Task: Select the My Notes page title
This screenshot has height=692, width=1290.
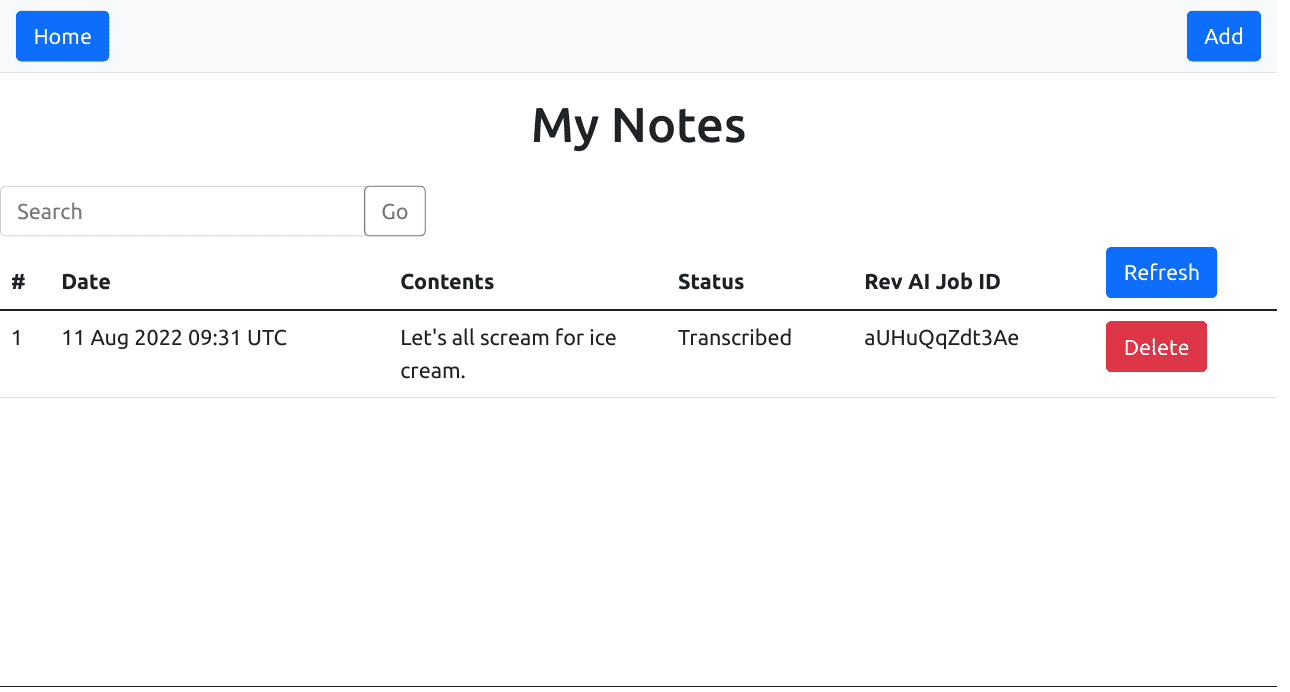Action: click(639, 125)
